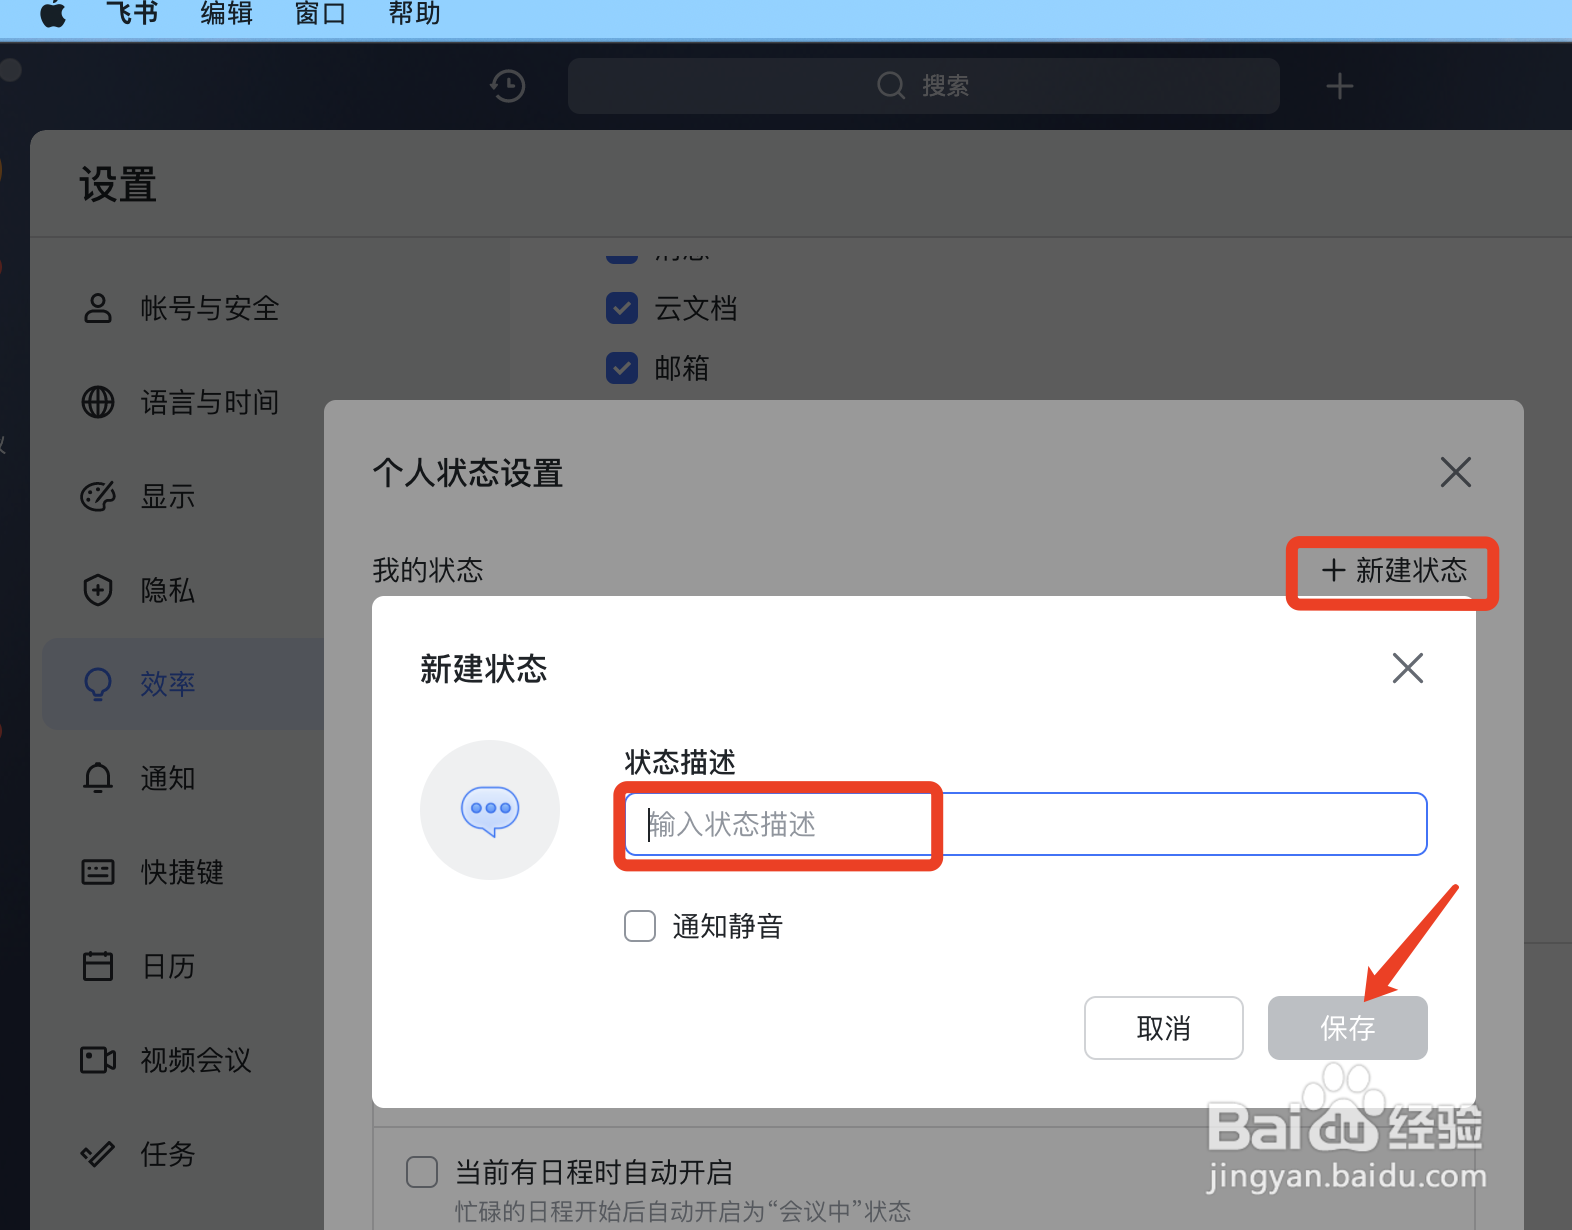Viewport: 1572px width, 1230px height.
Task: Click the chat bubble status icon
Action: point(490,810)
